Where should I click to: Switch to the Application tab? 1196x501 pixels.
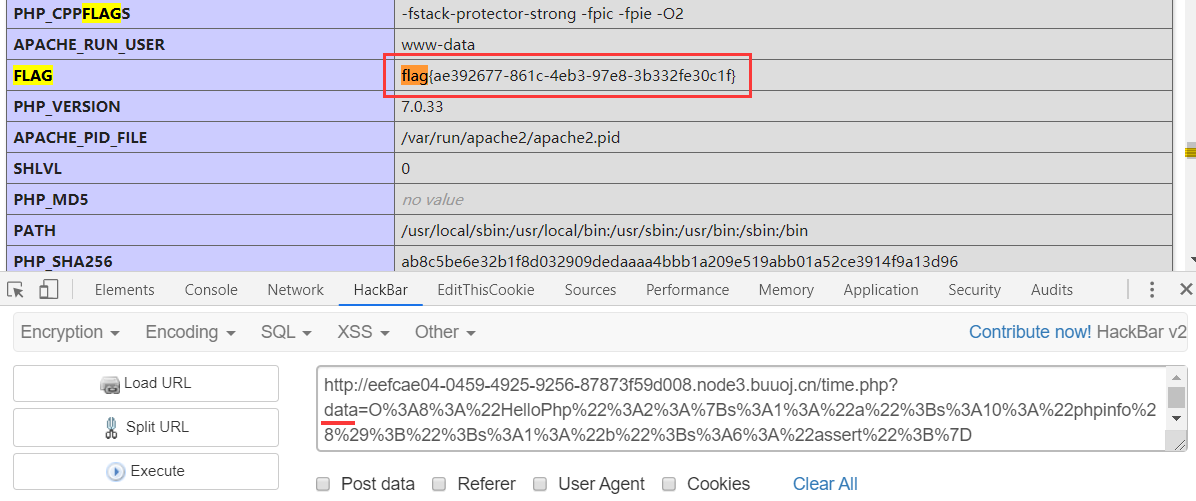[881, 290]
